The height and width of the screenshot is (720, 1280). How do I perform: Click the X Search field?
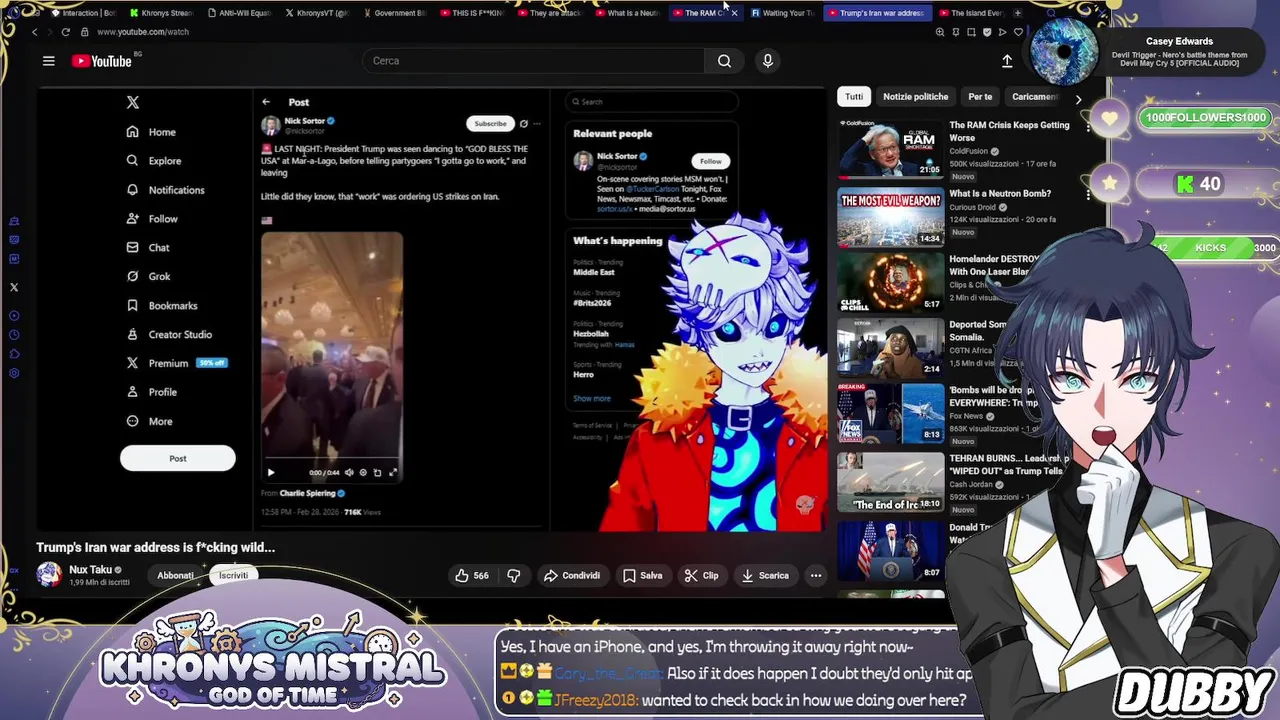[x=652, y=102]
